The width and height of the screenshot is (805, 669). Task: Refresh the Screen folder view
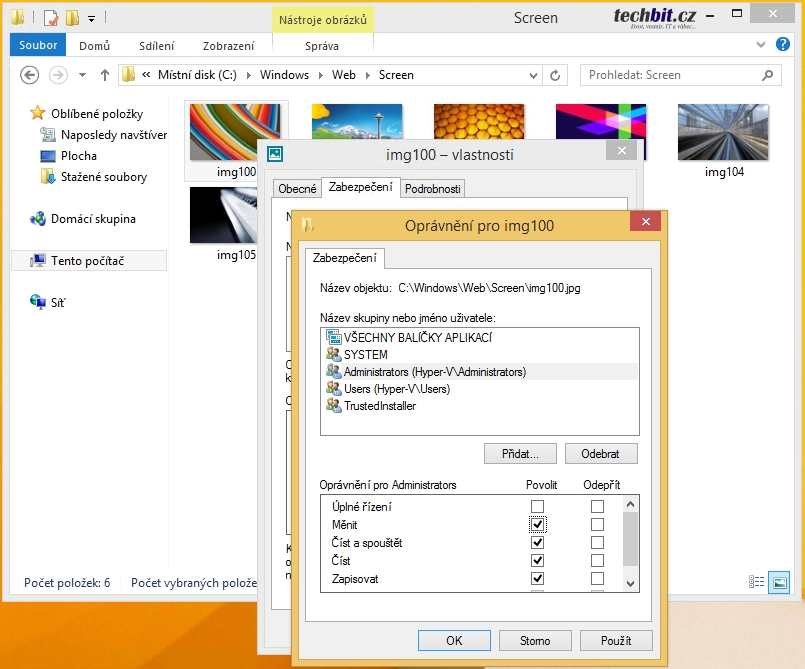(x=555, y=75)
